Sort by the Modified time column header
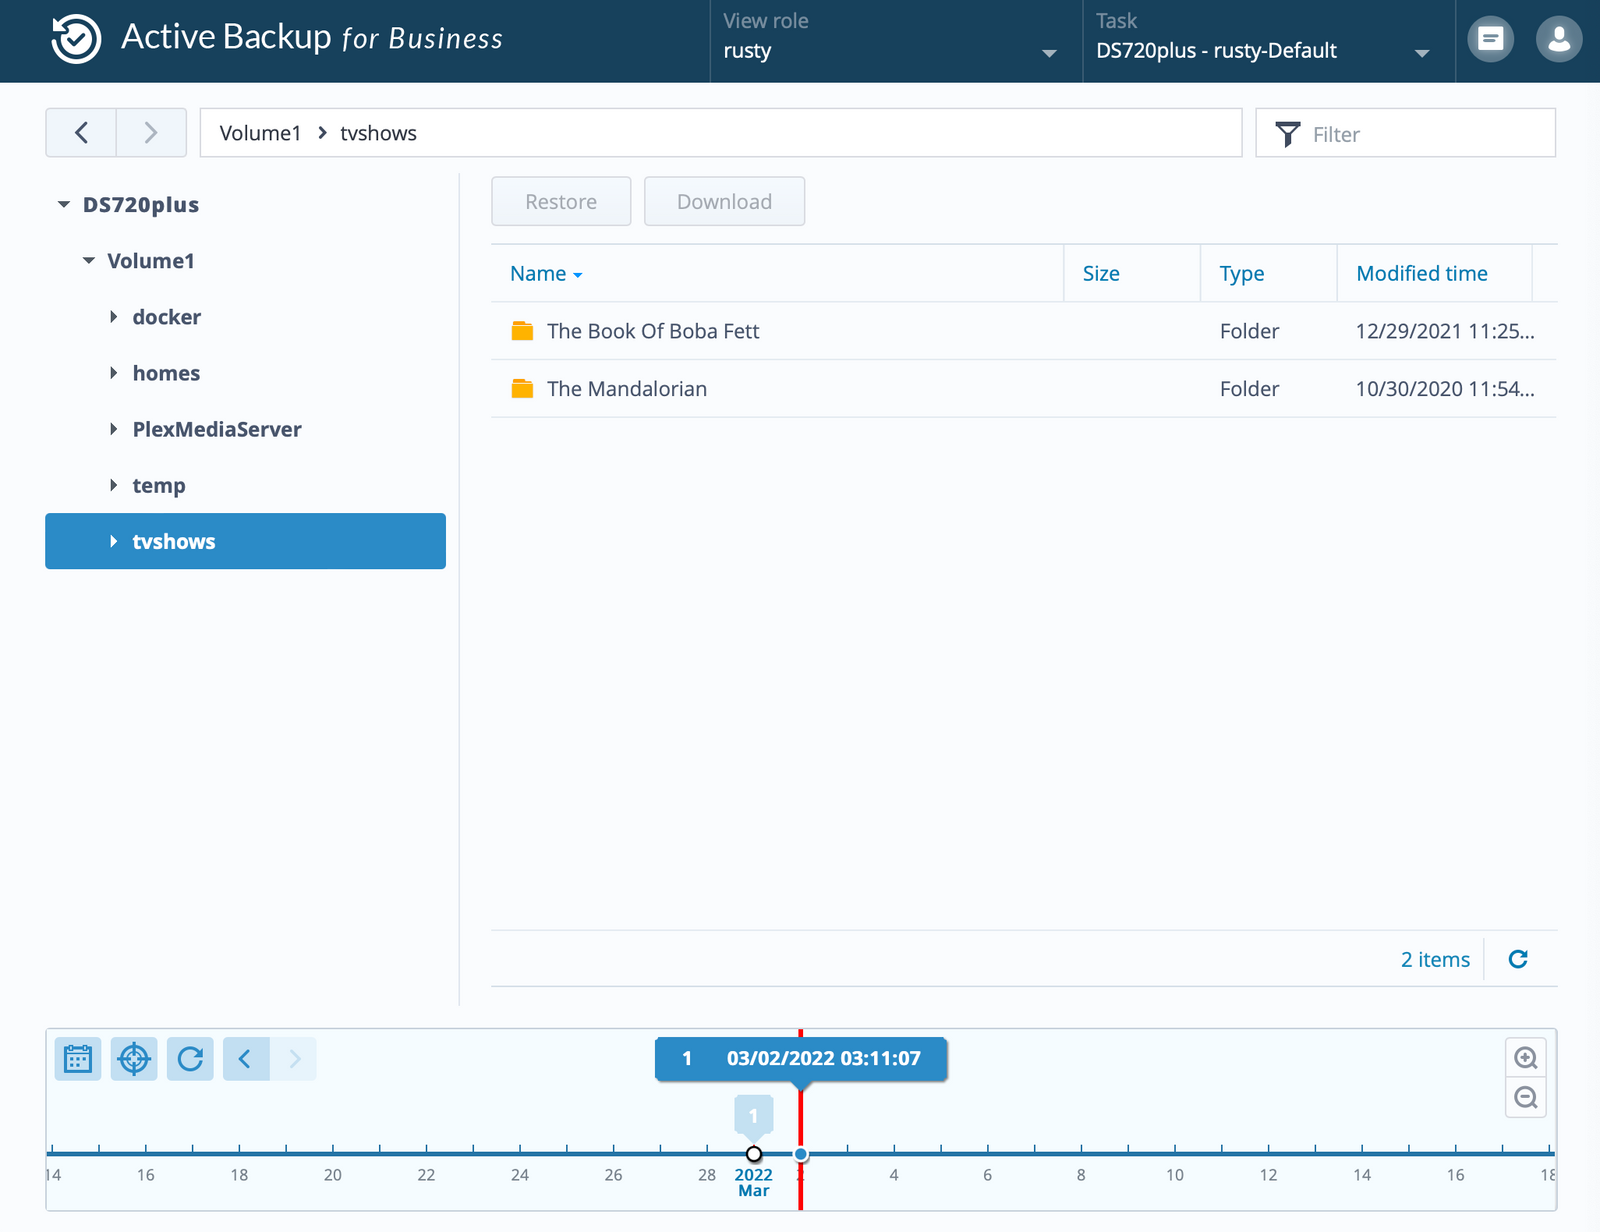 1435,273
